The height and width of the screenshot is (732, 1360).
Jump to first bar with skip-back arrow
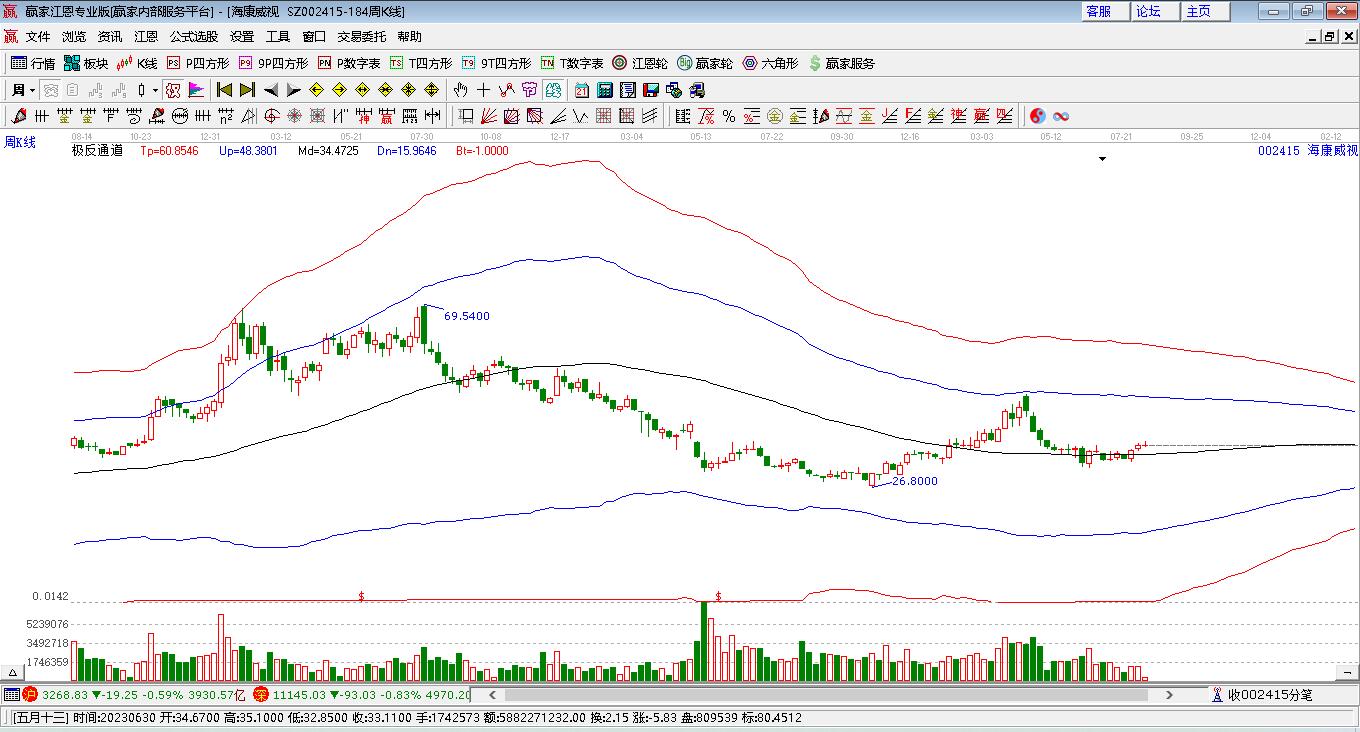pos(224,90)
